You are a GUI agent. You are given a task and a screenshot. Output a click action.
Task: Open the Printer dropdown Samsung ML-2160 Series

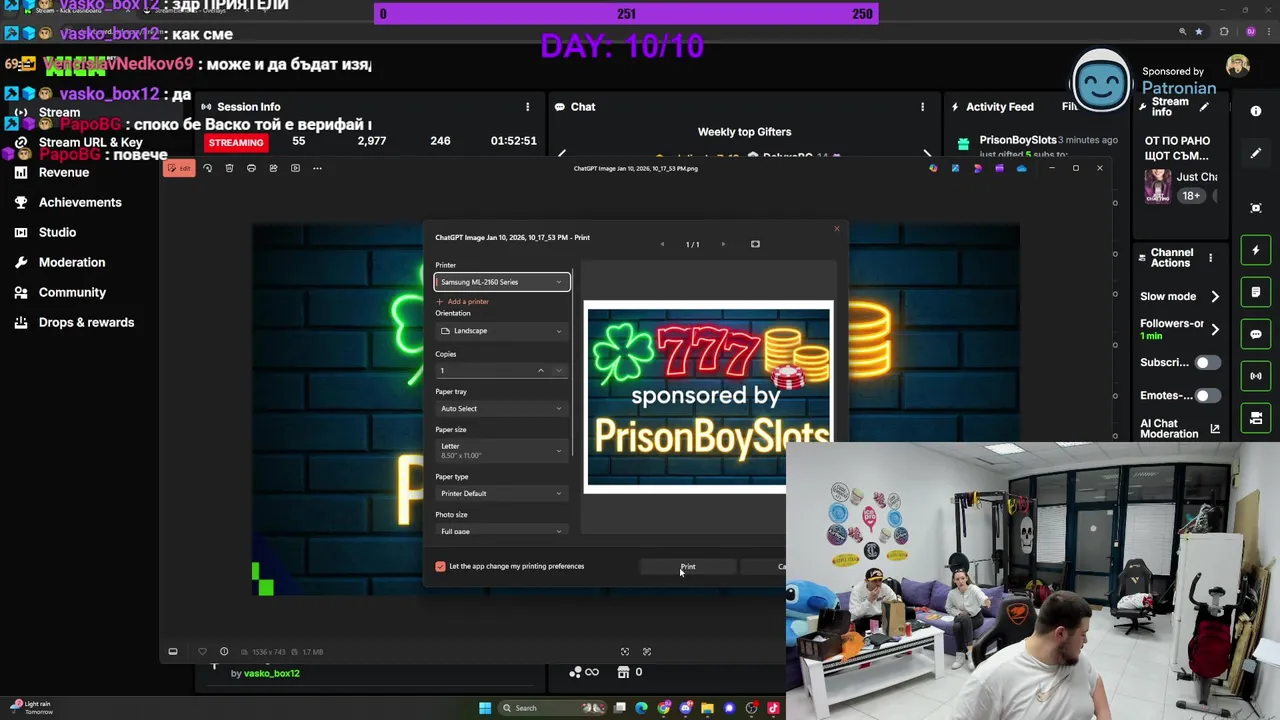click(502, 282)
